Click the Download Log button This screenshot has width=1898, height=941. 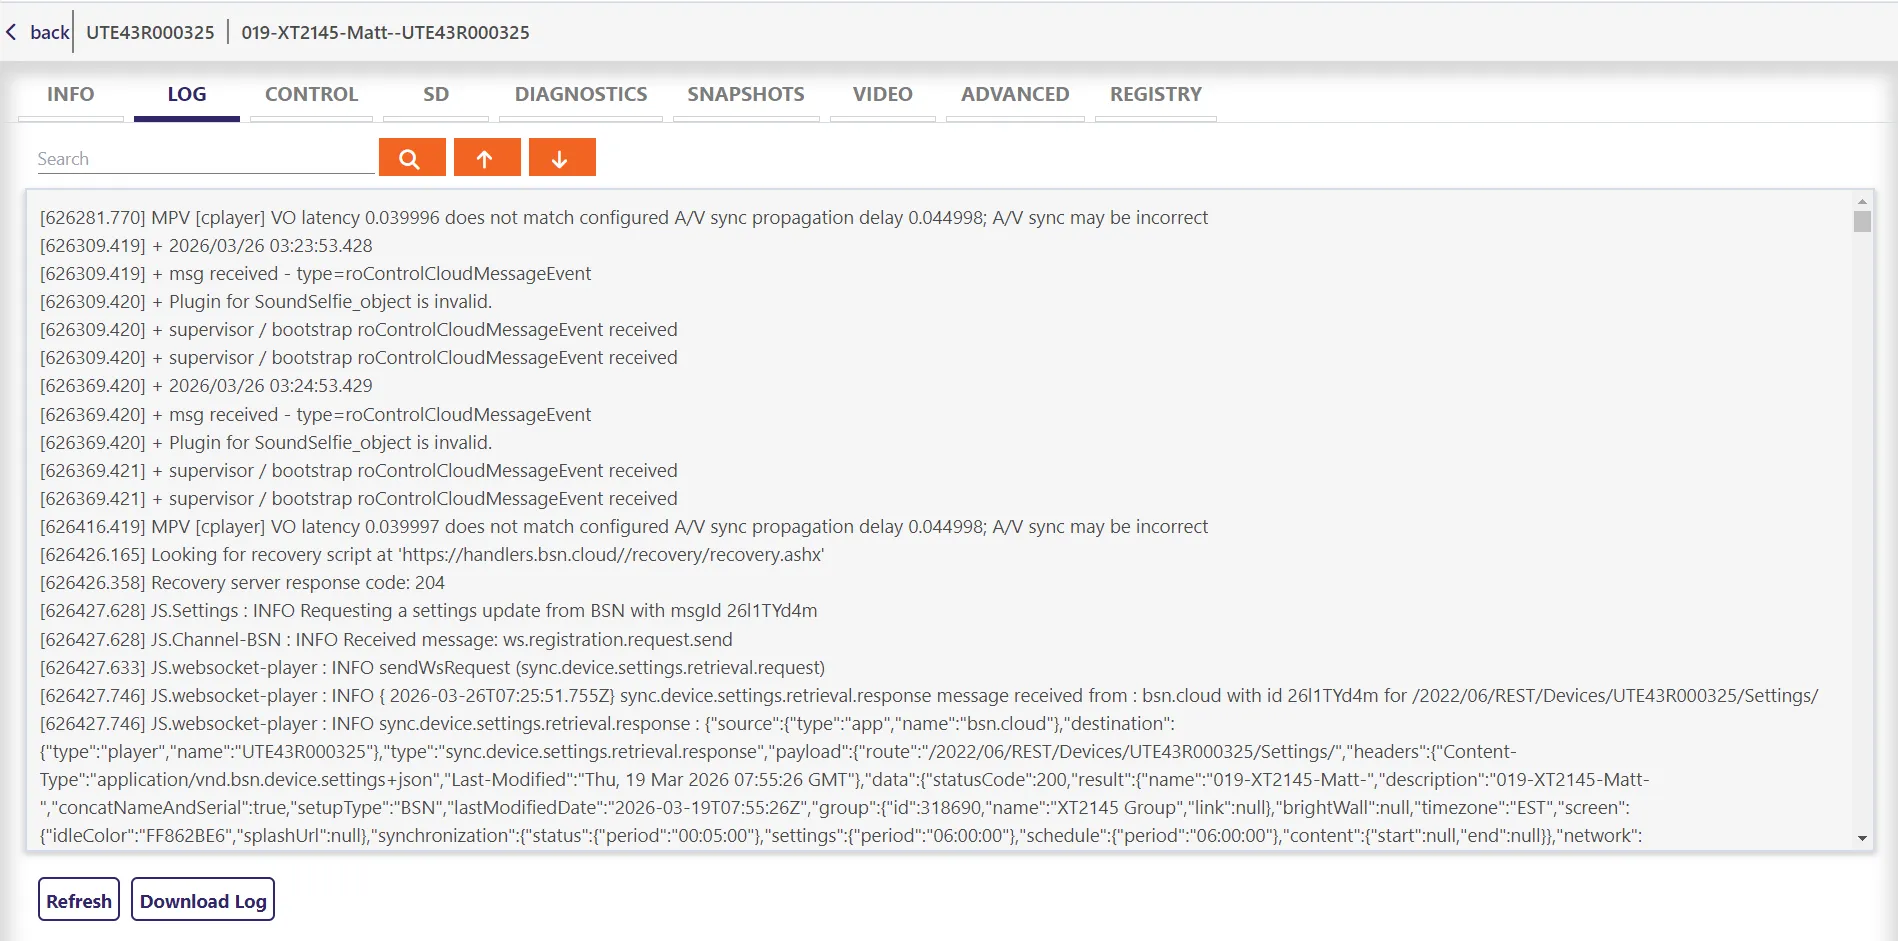point(203,899)
